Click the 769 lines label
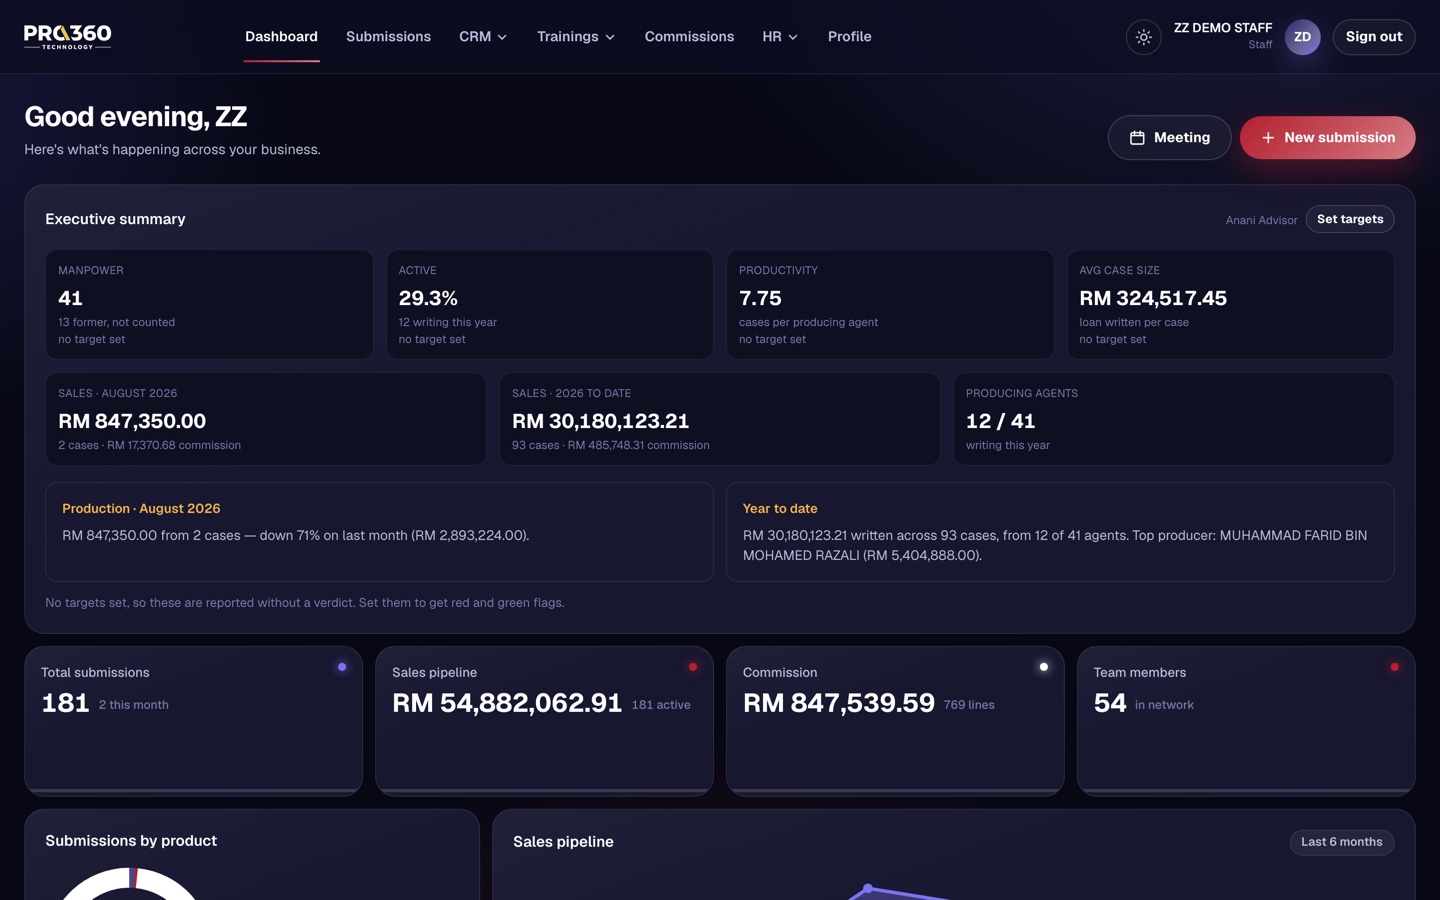This screenshot has height=900, width=1440. [x=969, y=705]
